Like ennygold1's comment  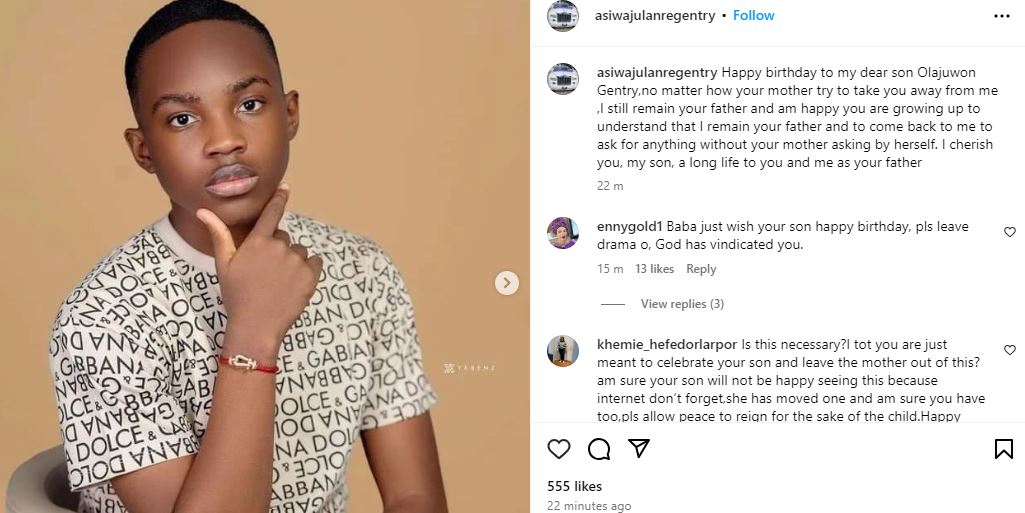pyautogui.click(x=1009, y=232)
